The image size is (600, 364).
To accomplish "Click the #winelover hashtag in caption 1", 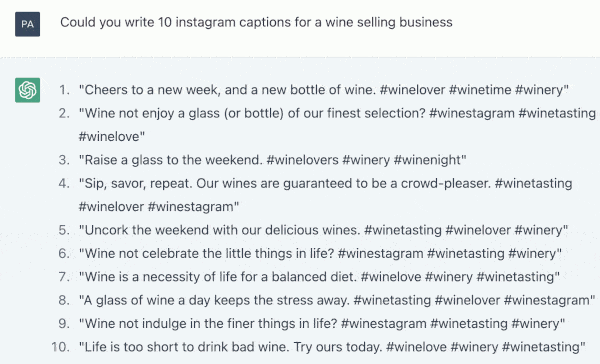I will [412, 90].
